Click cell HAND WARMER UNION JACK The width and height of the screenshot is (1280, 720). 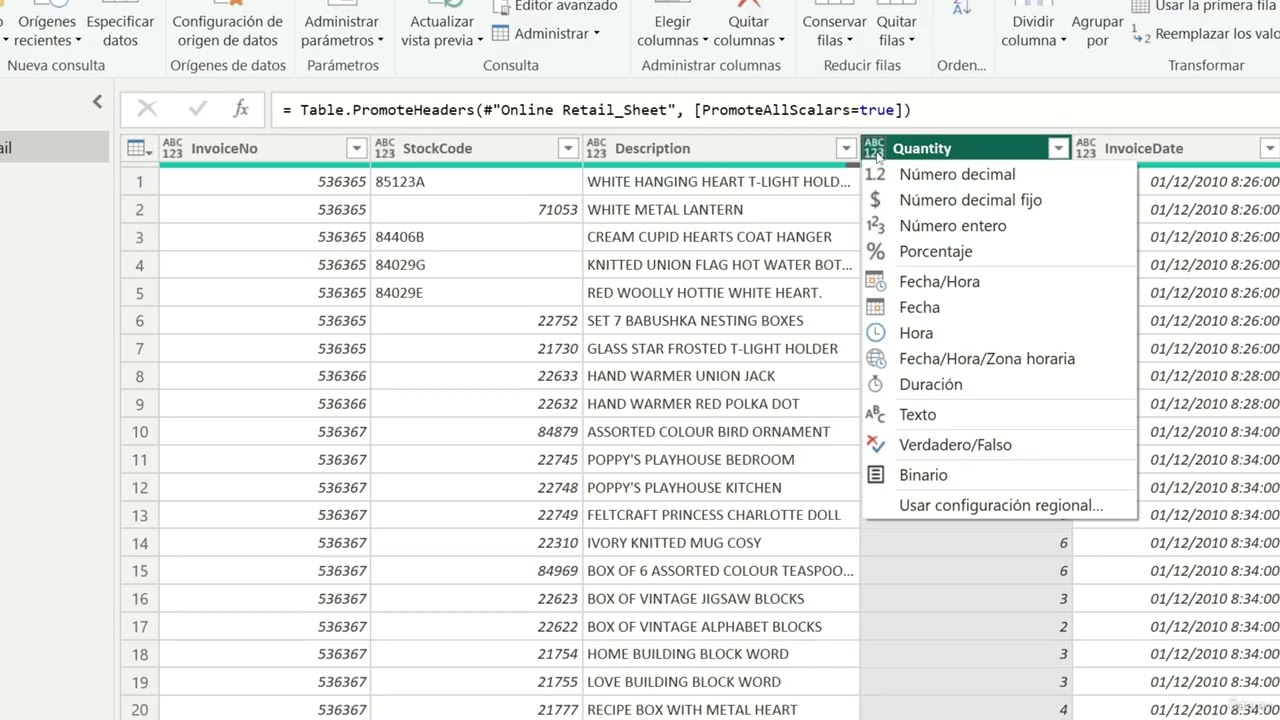721,376
